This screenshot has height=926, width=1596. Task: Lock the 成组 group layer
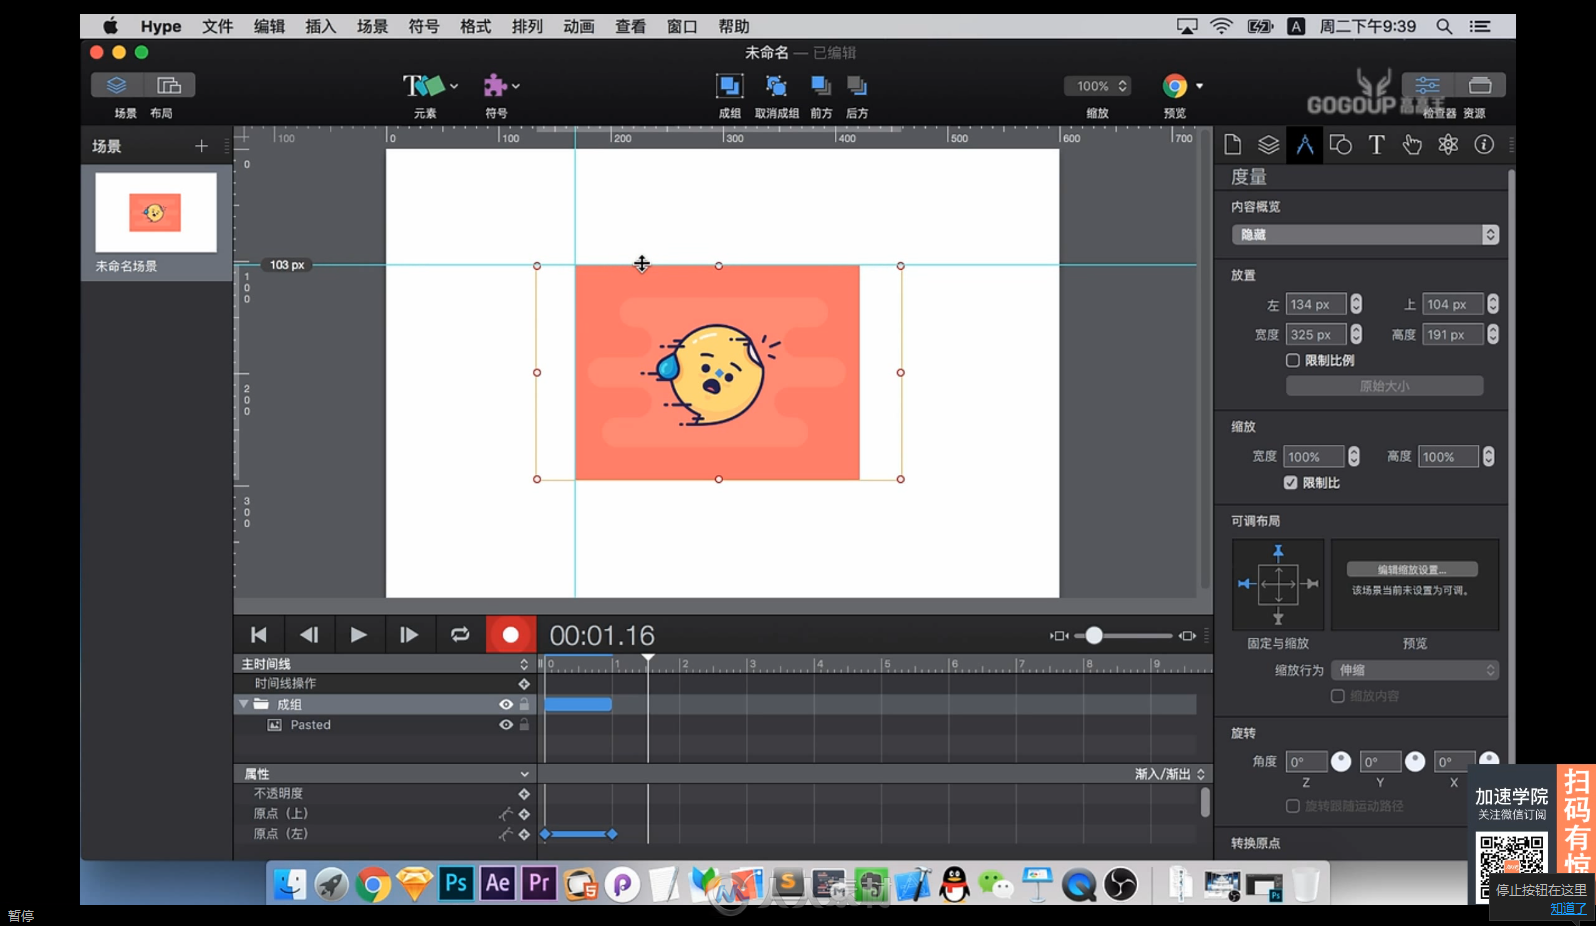[524, 705]
